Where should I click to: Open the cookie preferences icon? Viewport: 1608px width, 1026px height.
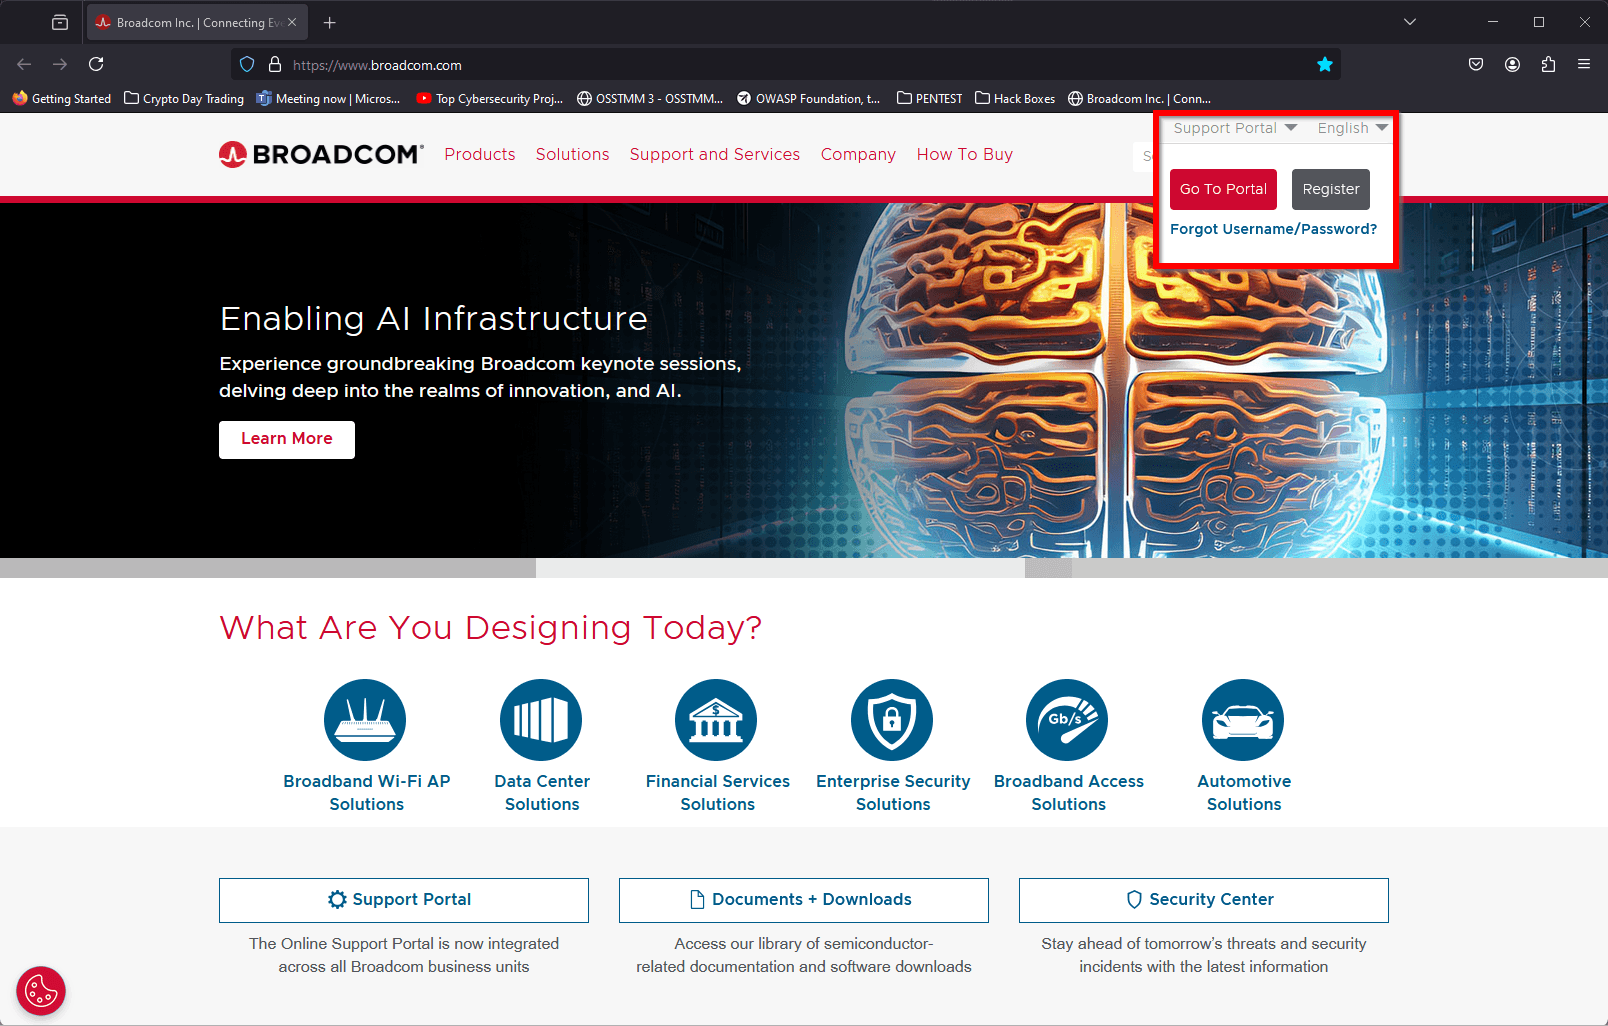tap(41, 991)
